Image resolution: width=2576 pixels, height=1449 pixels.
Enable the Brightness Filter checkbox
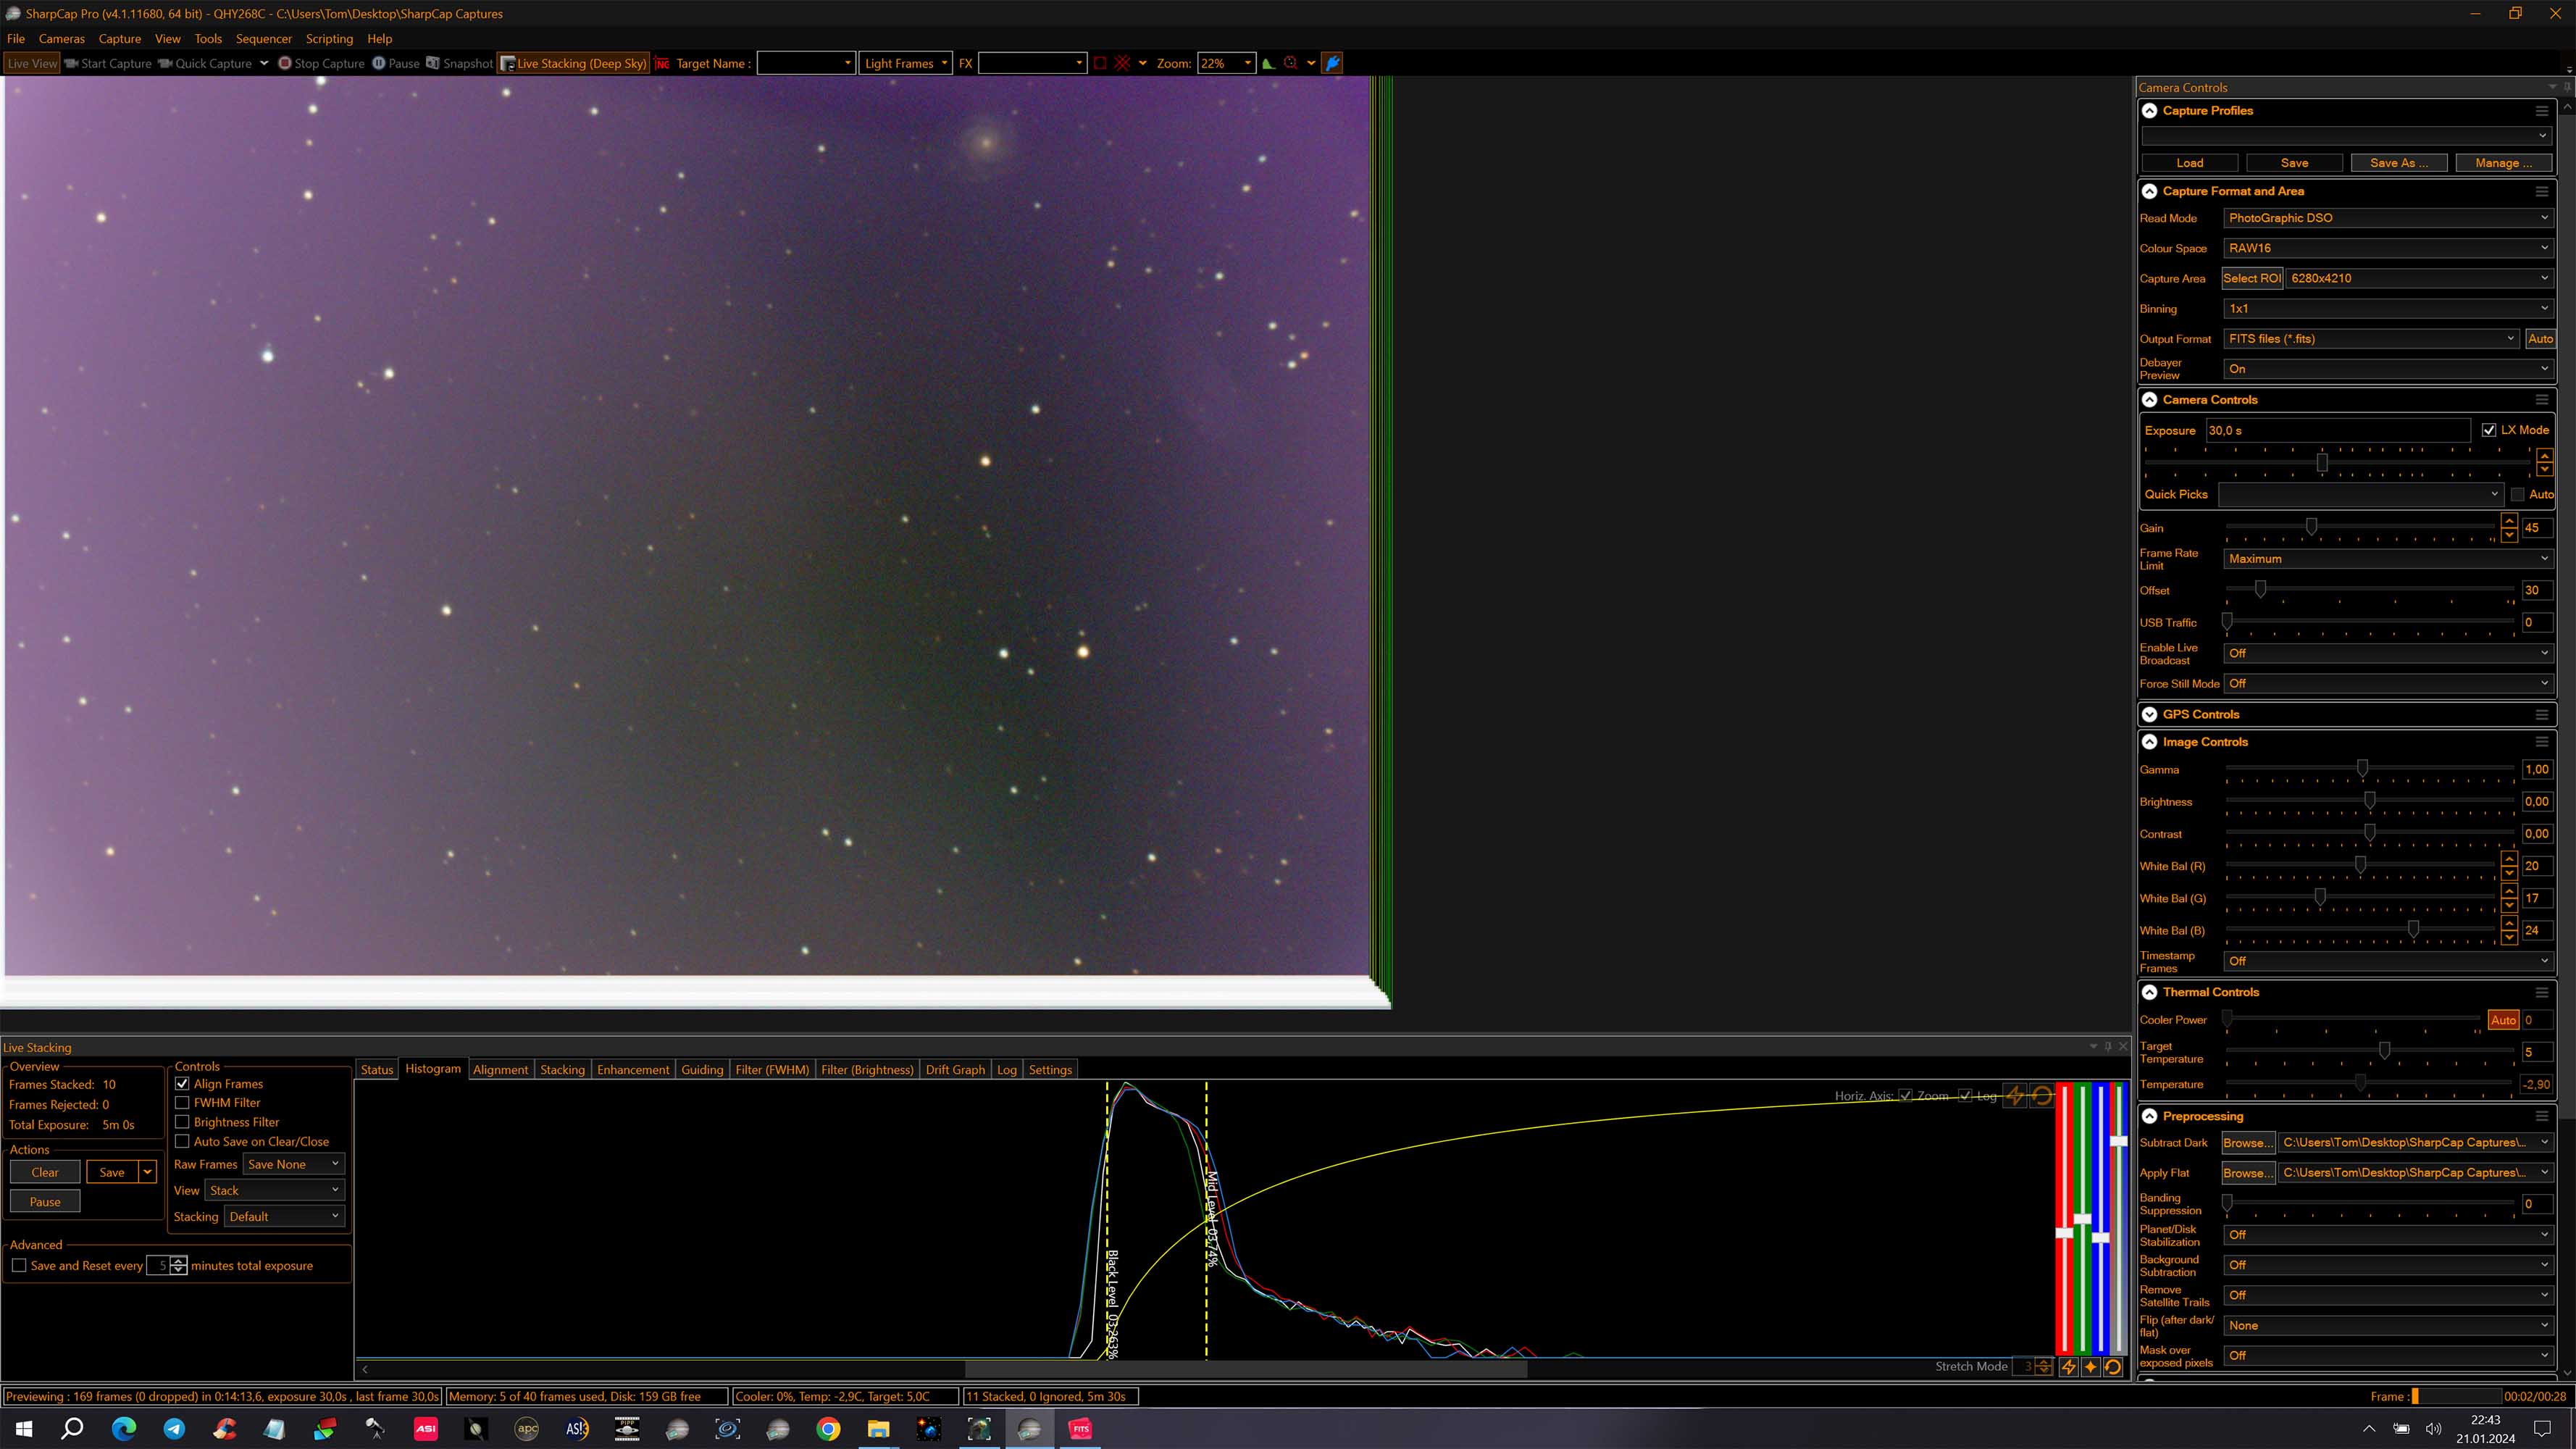[x=182, y=1122]
